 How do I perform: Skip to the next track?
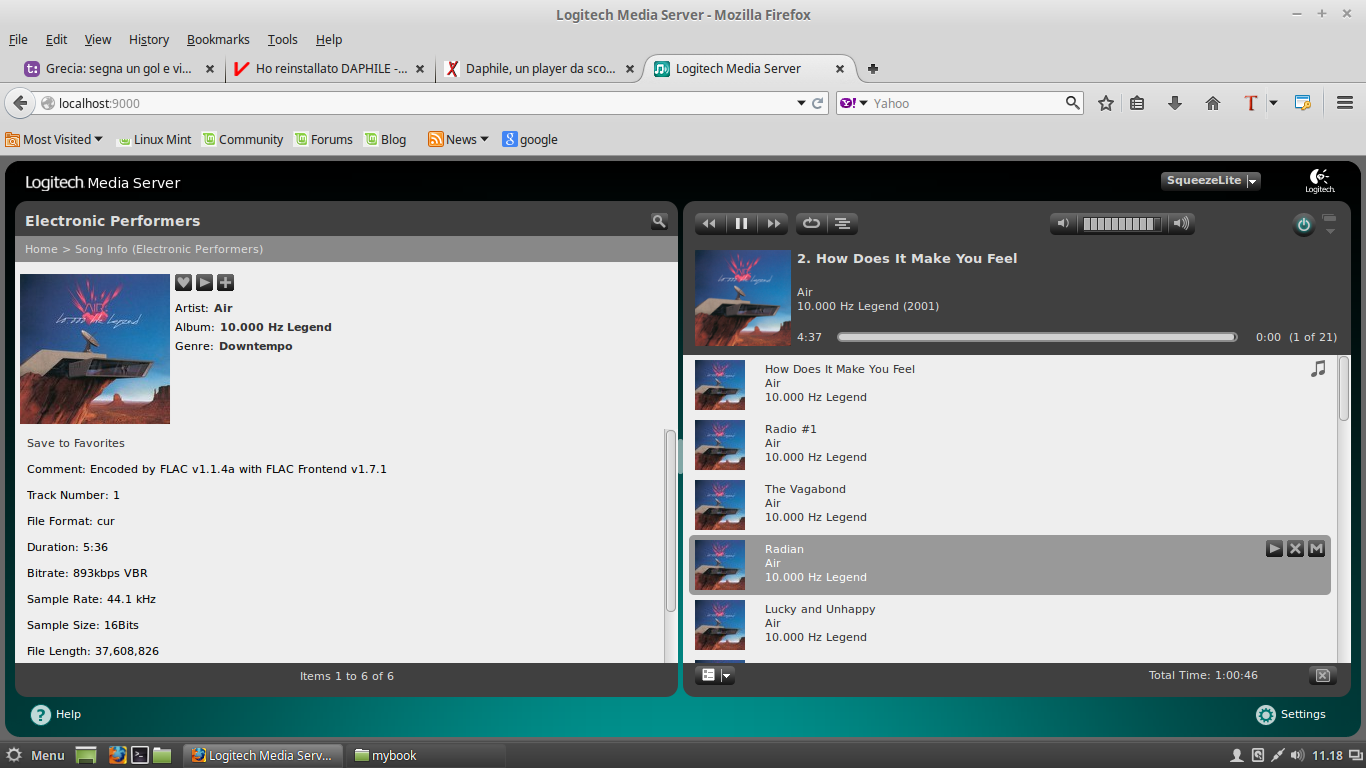pyautogui.click(x=773, y=224)
